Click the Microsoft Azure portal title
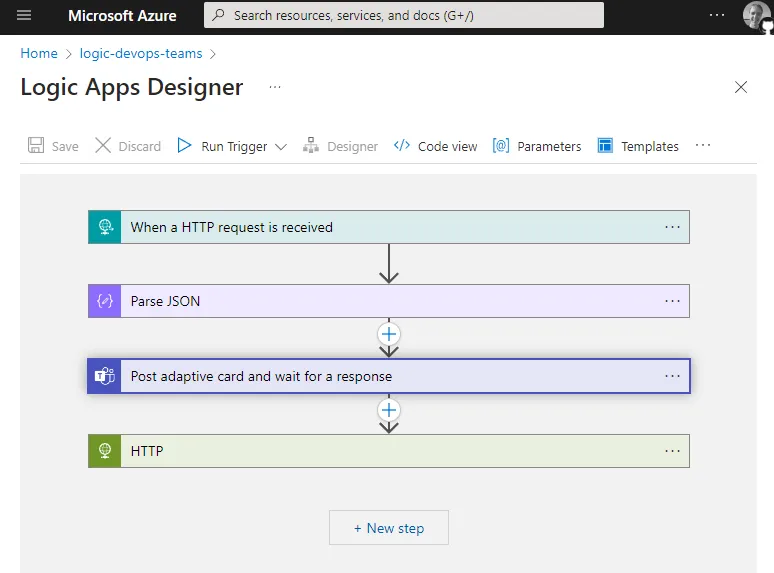This screenshot has height=573, width=774. coord(122,16)
